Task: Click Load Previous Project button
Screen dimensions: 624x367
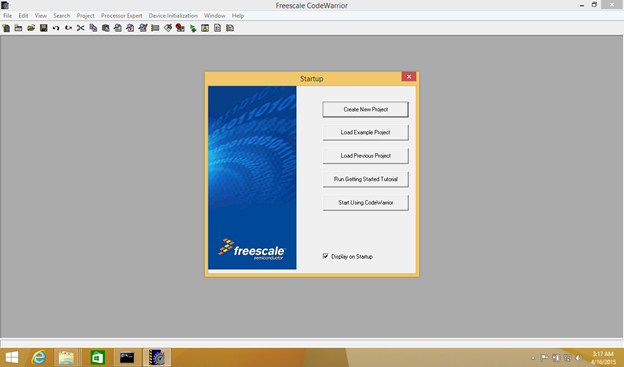Action: click(x=365, y=156)
